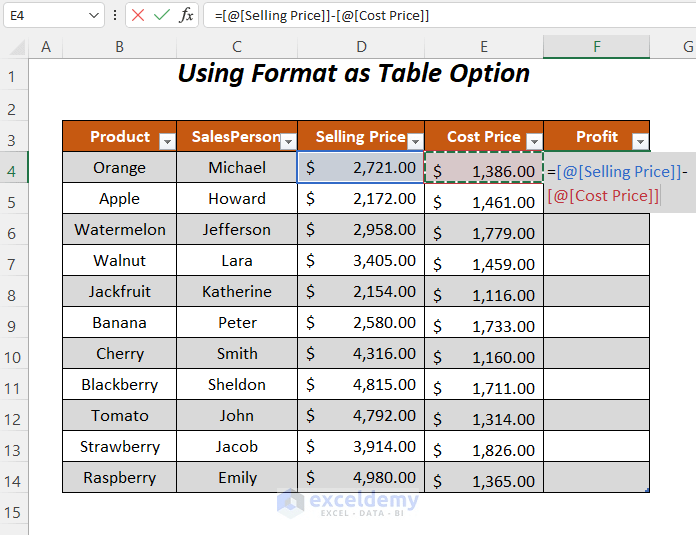Select cost price 1,386.00 cell
The image size is (696, 535).
click(484, 167)
